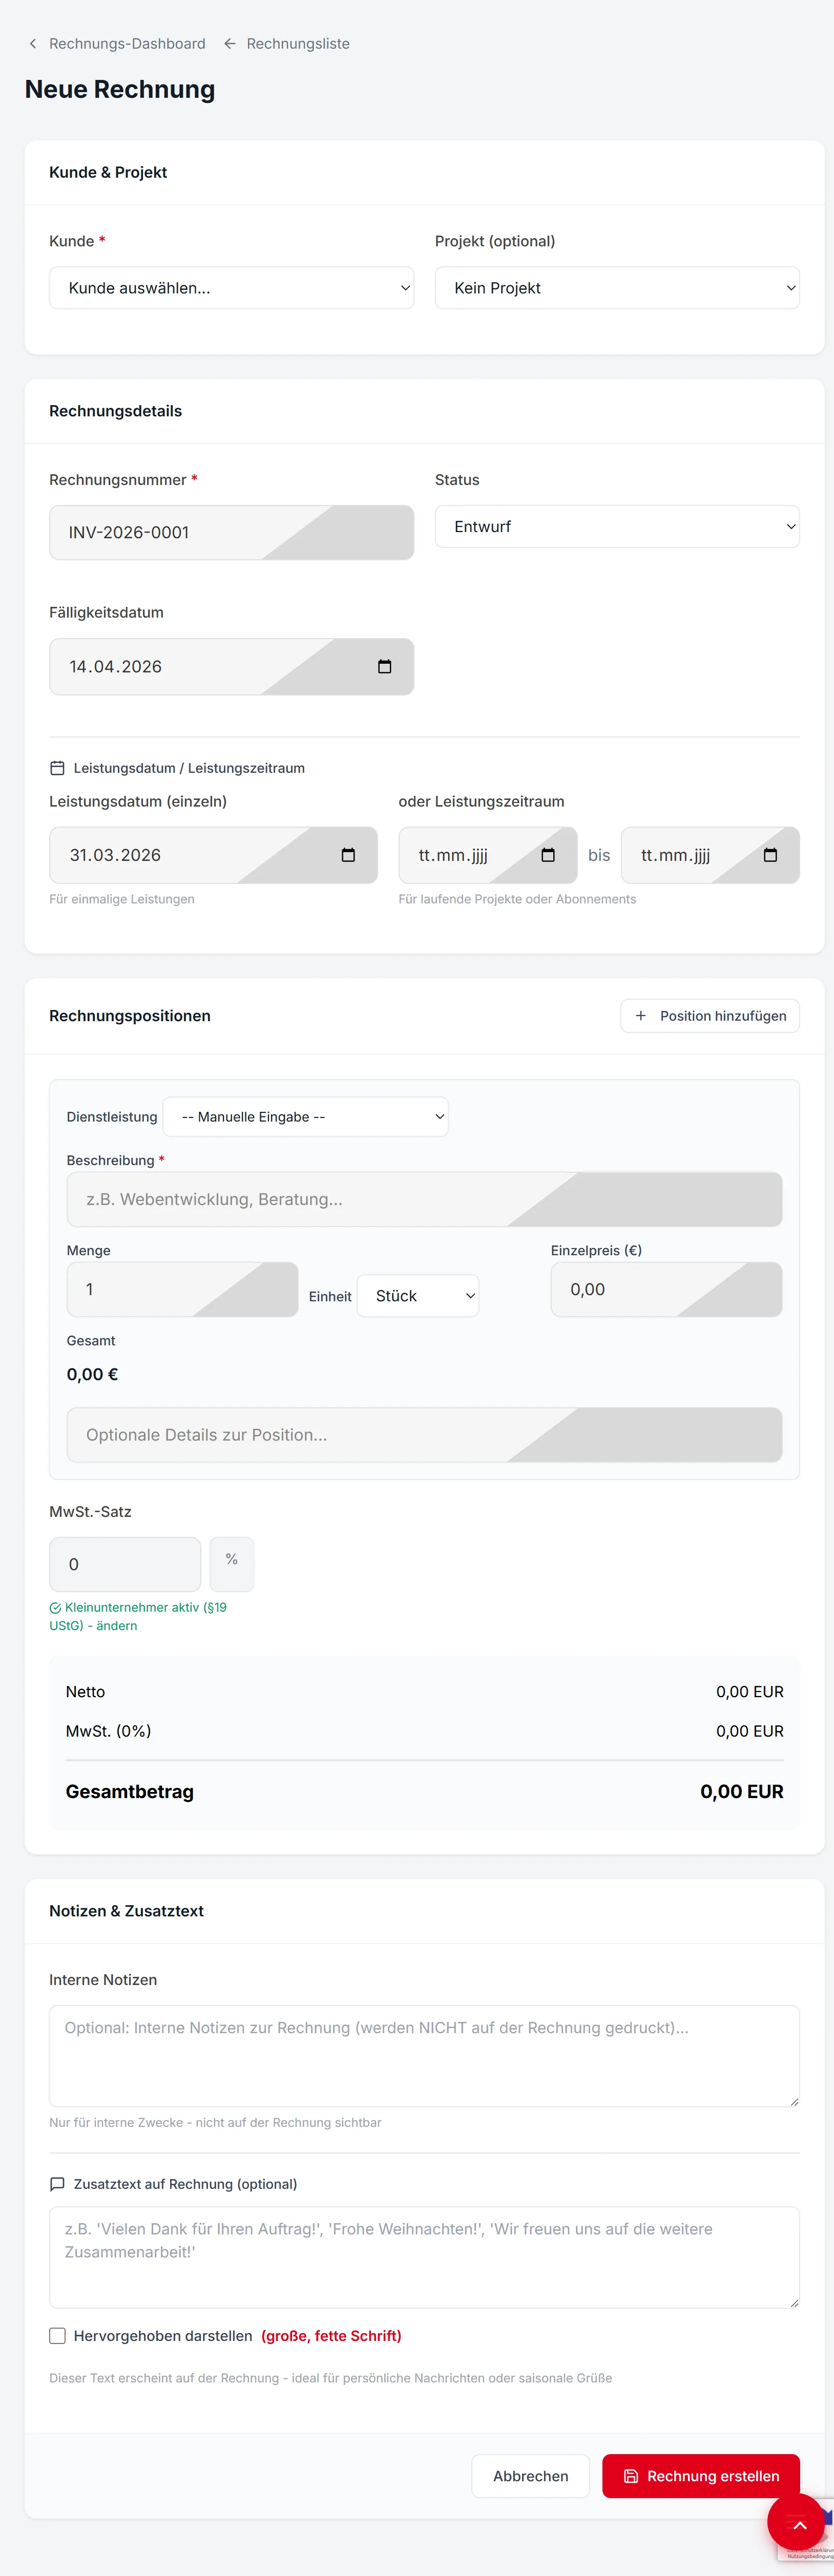Screen dimensions: 834x2576
Task: Click the speech bubble icon next to Zusatztext
Action: 58,2184
